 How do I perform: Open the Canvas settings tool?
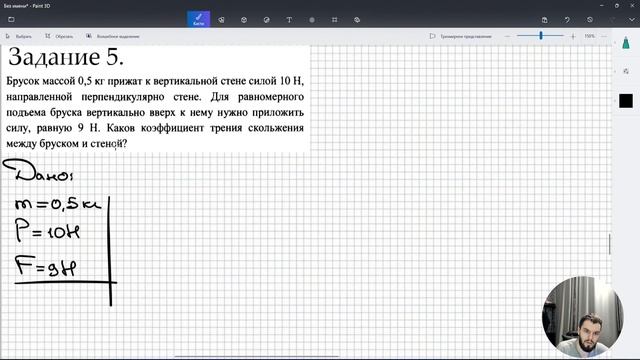[335, 20]
